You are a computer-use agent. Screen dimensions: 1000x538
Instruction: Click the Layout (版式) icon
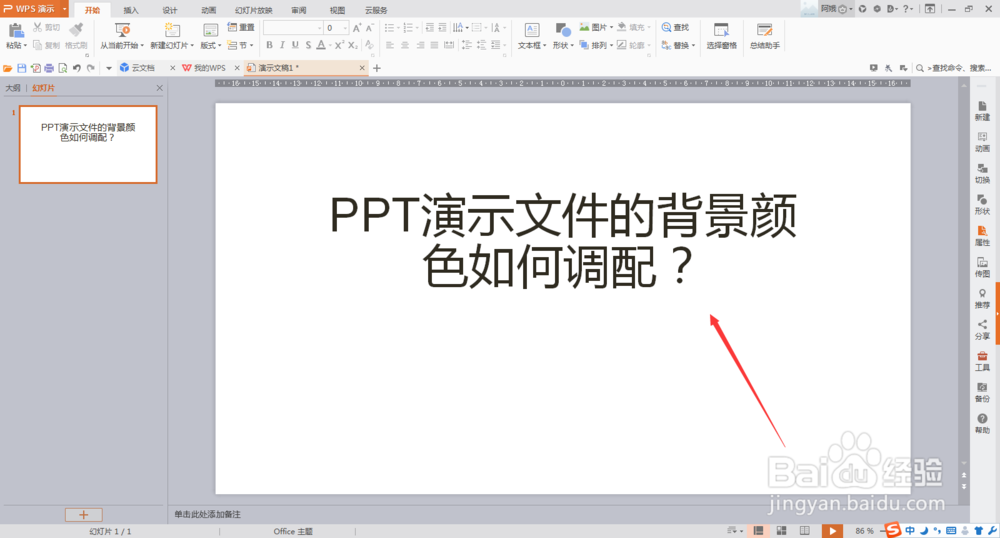(210, 30)
